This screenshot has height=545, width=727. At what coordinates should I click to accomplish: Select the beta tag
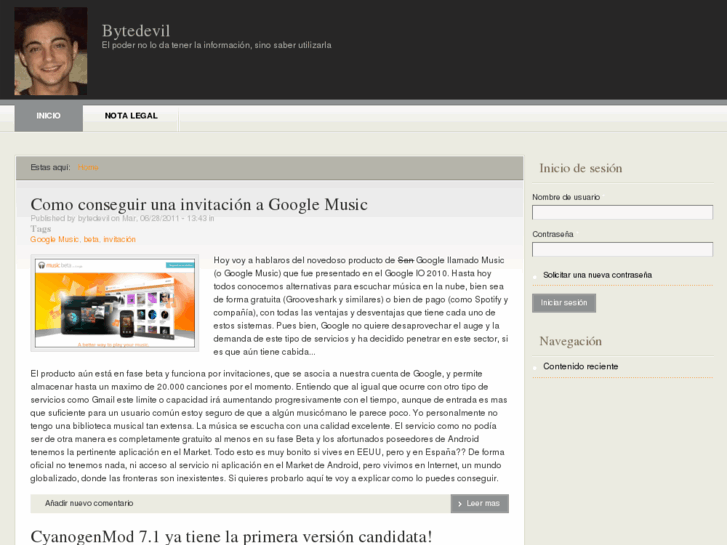click(x=91, y=239)
